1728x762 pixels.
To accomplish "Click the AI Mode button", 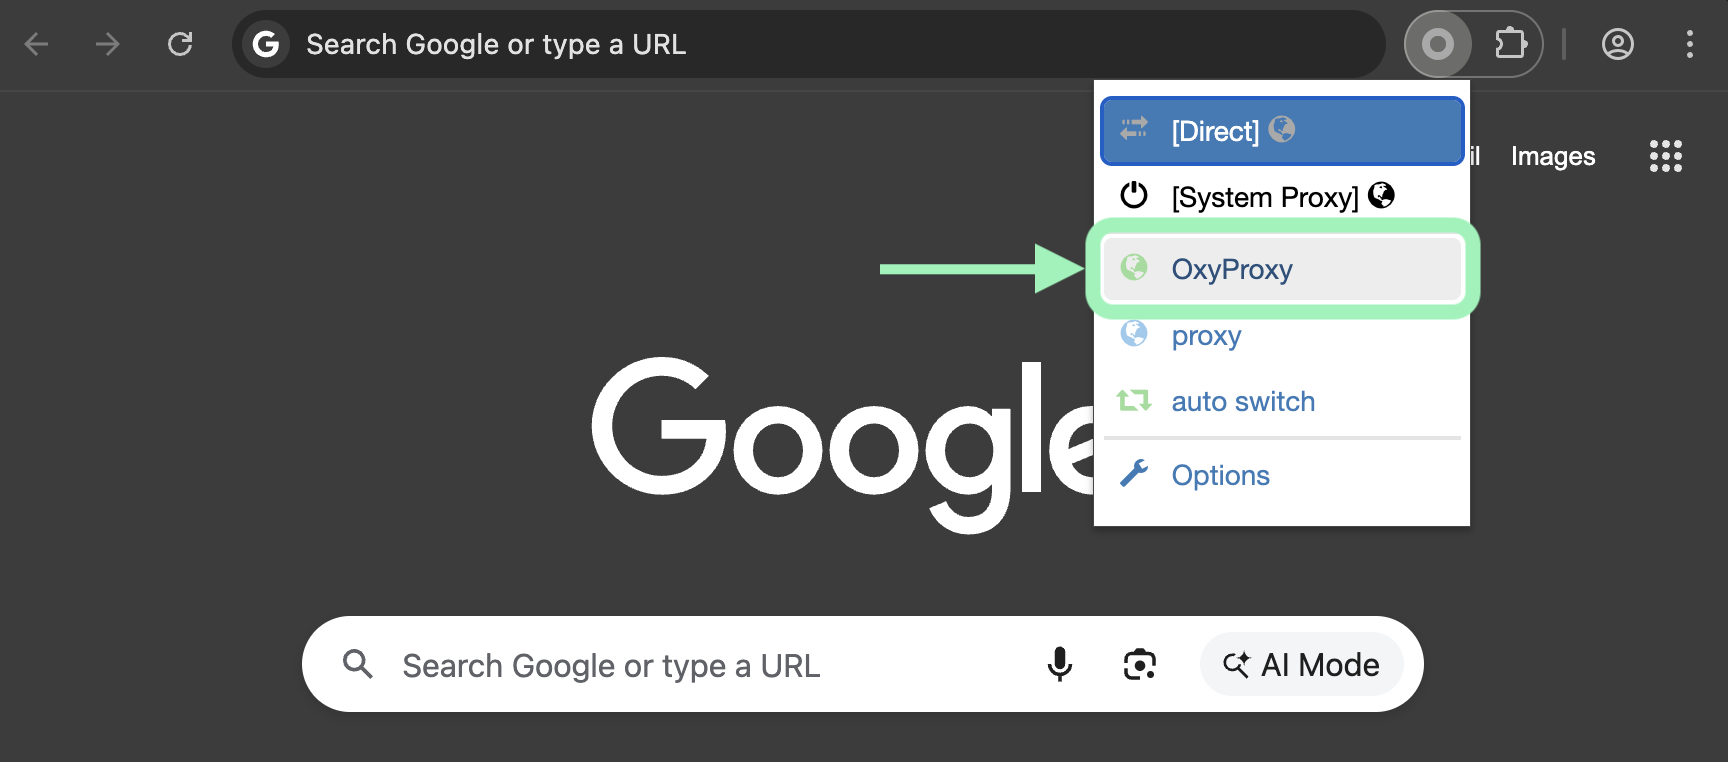I will click(1301, 665).
